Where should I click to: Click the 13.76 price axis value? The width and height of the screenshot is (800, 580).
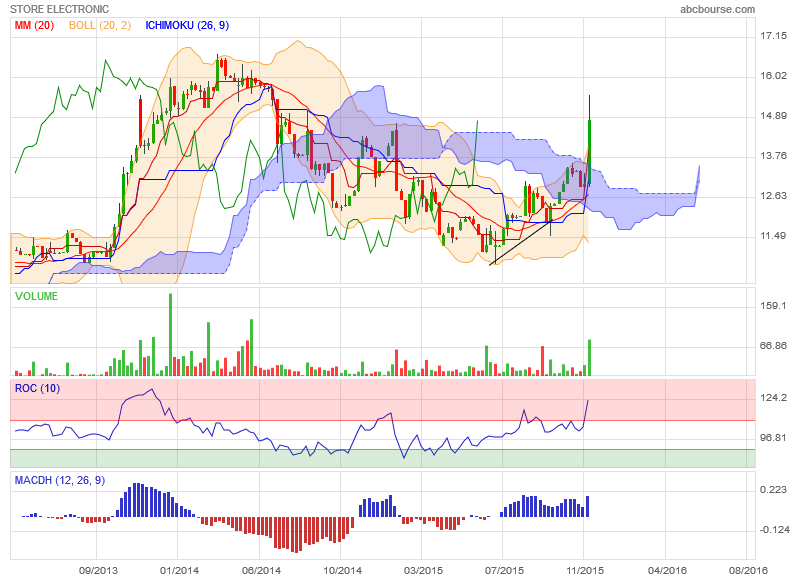(773, 156)
